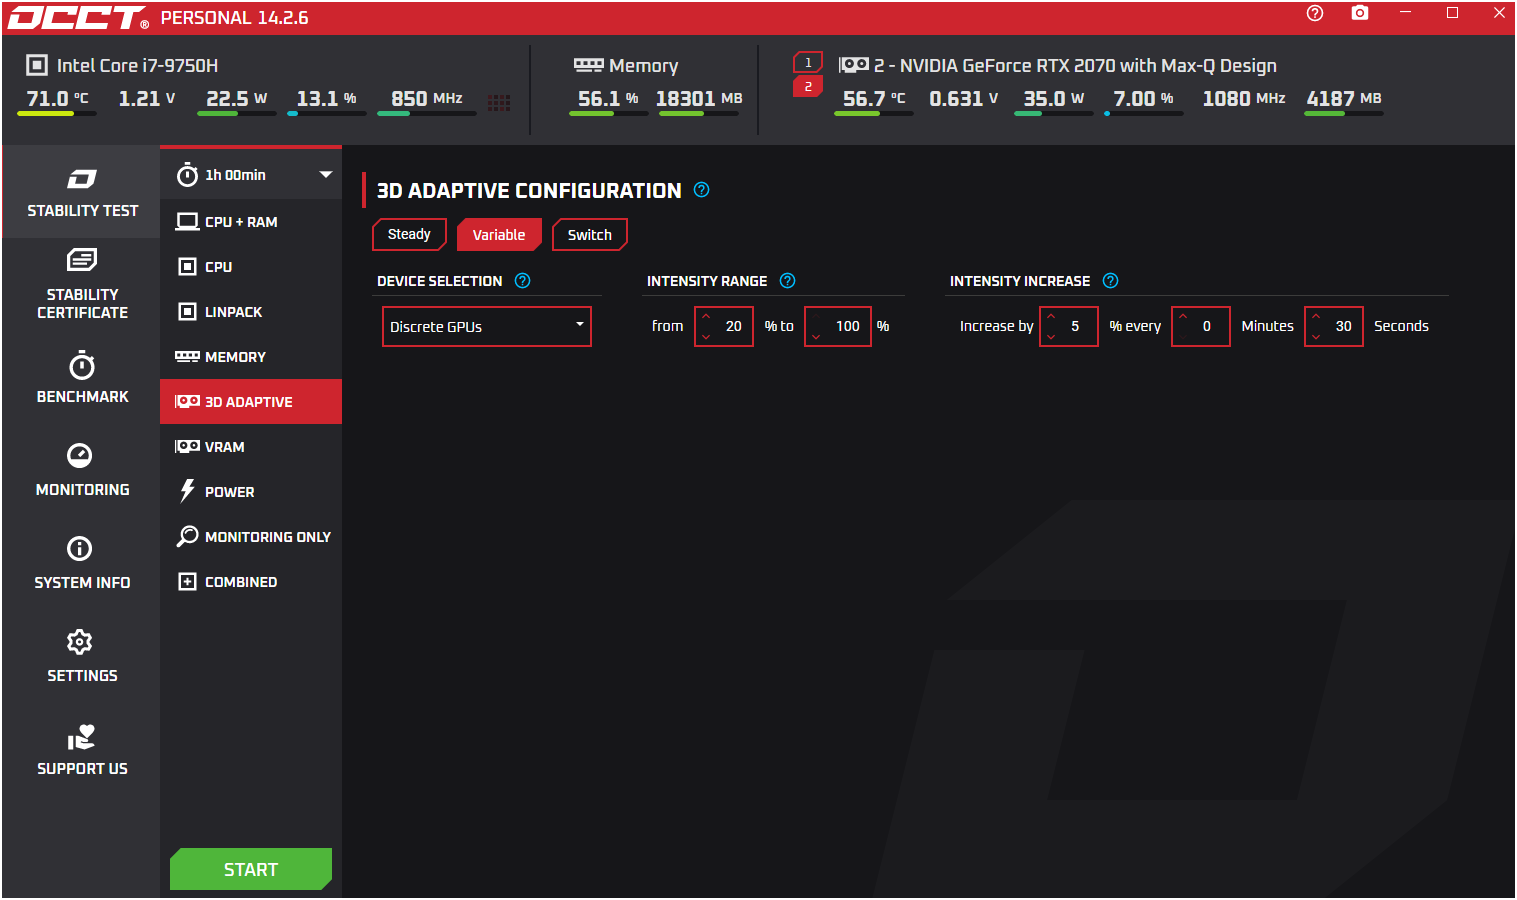Select the CPU + RAM test
Viewport: 1517px width, 900px height.
pyautogui.click(x=251, y=222)
